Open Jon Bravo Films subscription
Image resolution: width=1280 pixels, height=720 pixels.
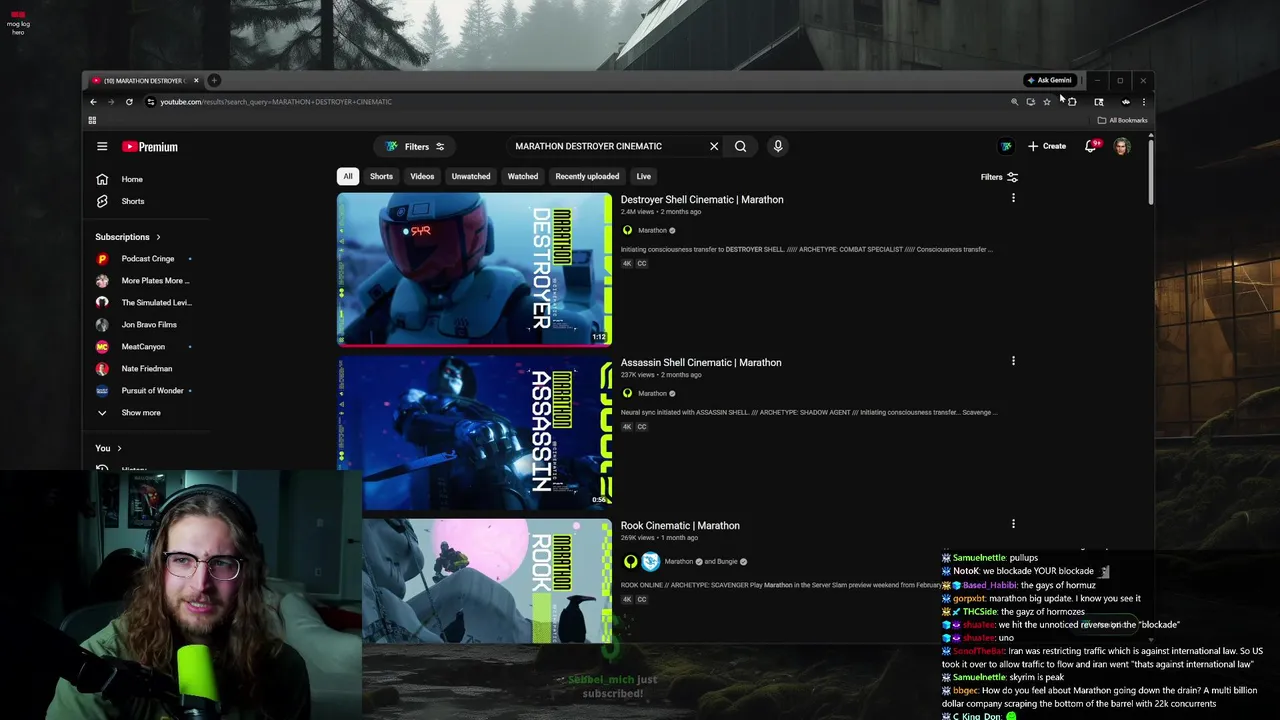click(147, 325)
